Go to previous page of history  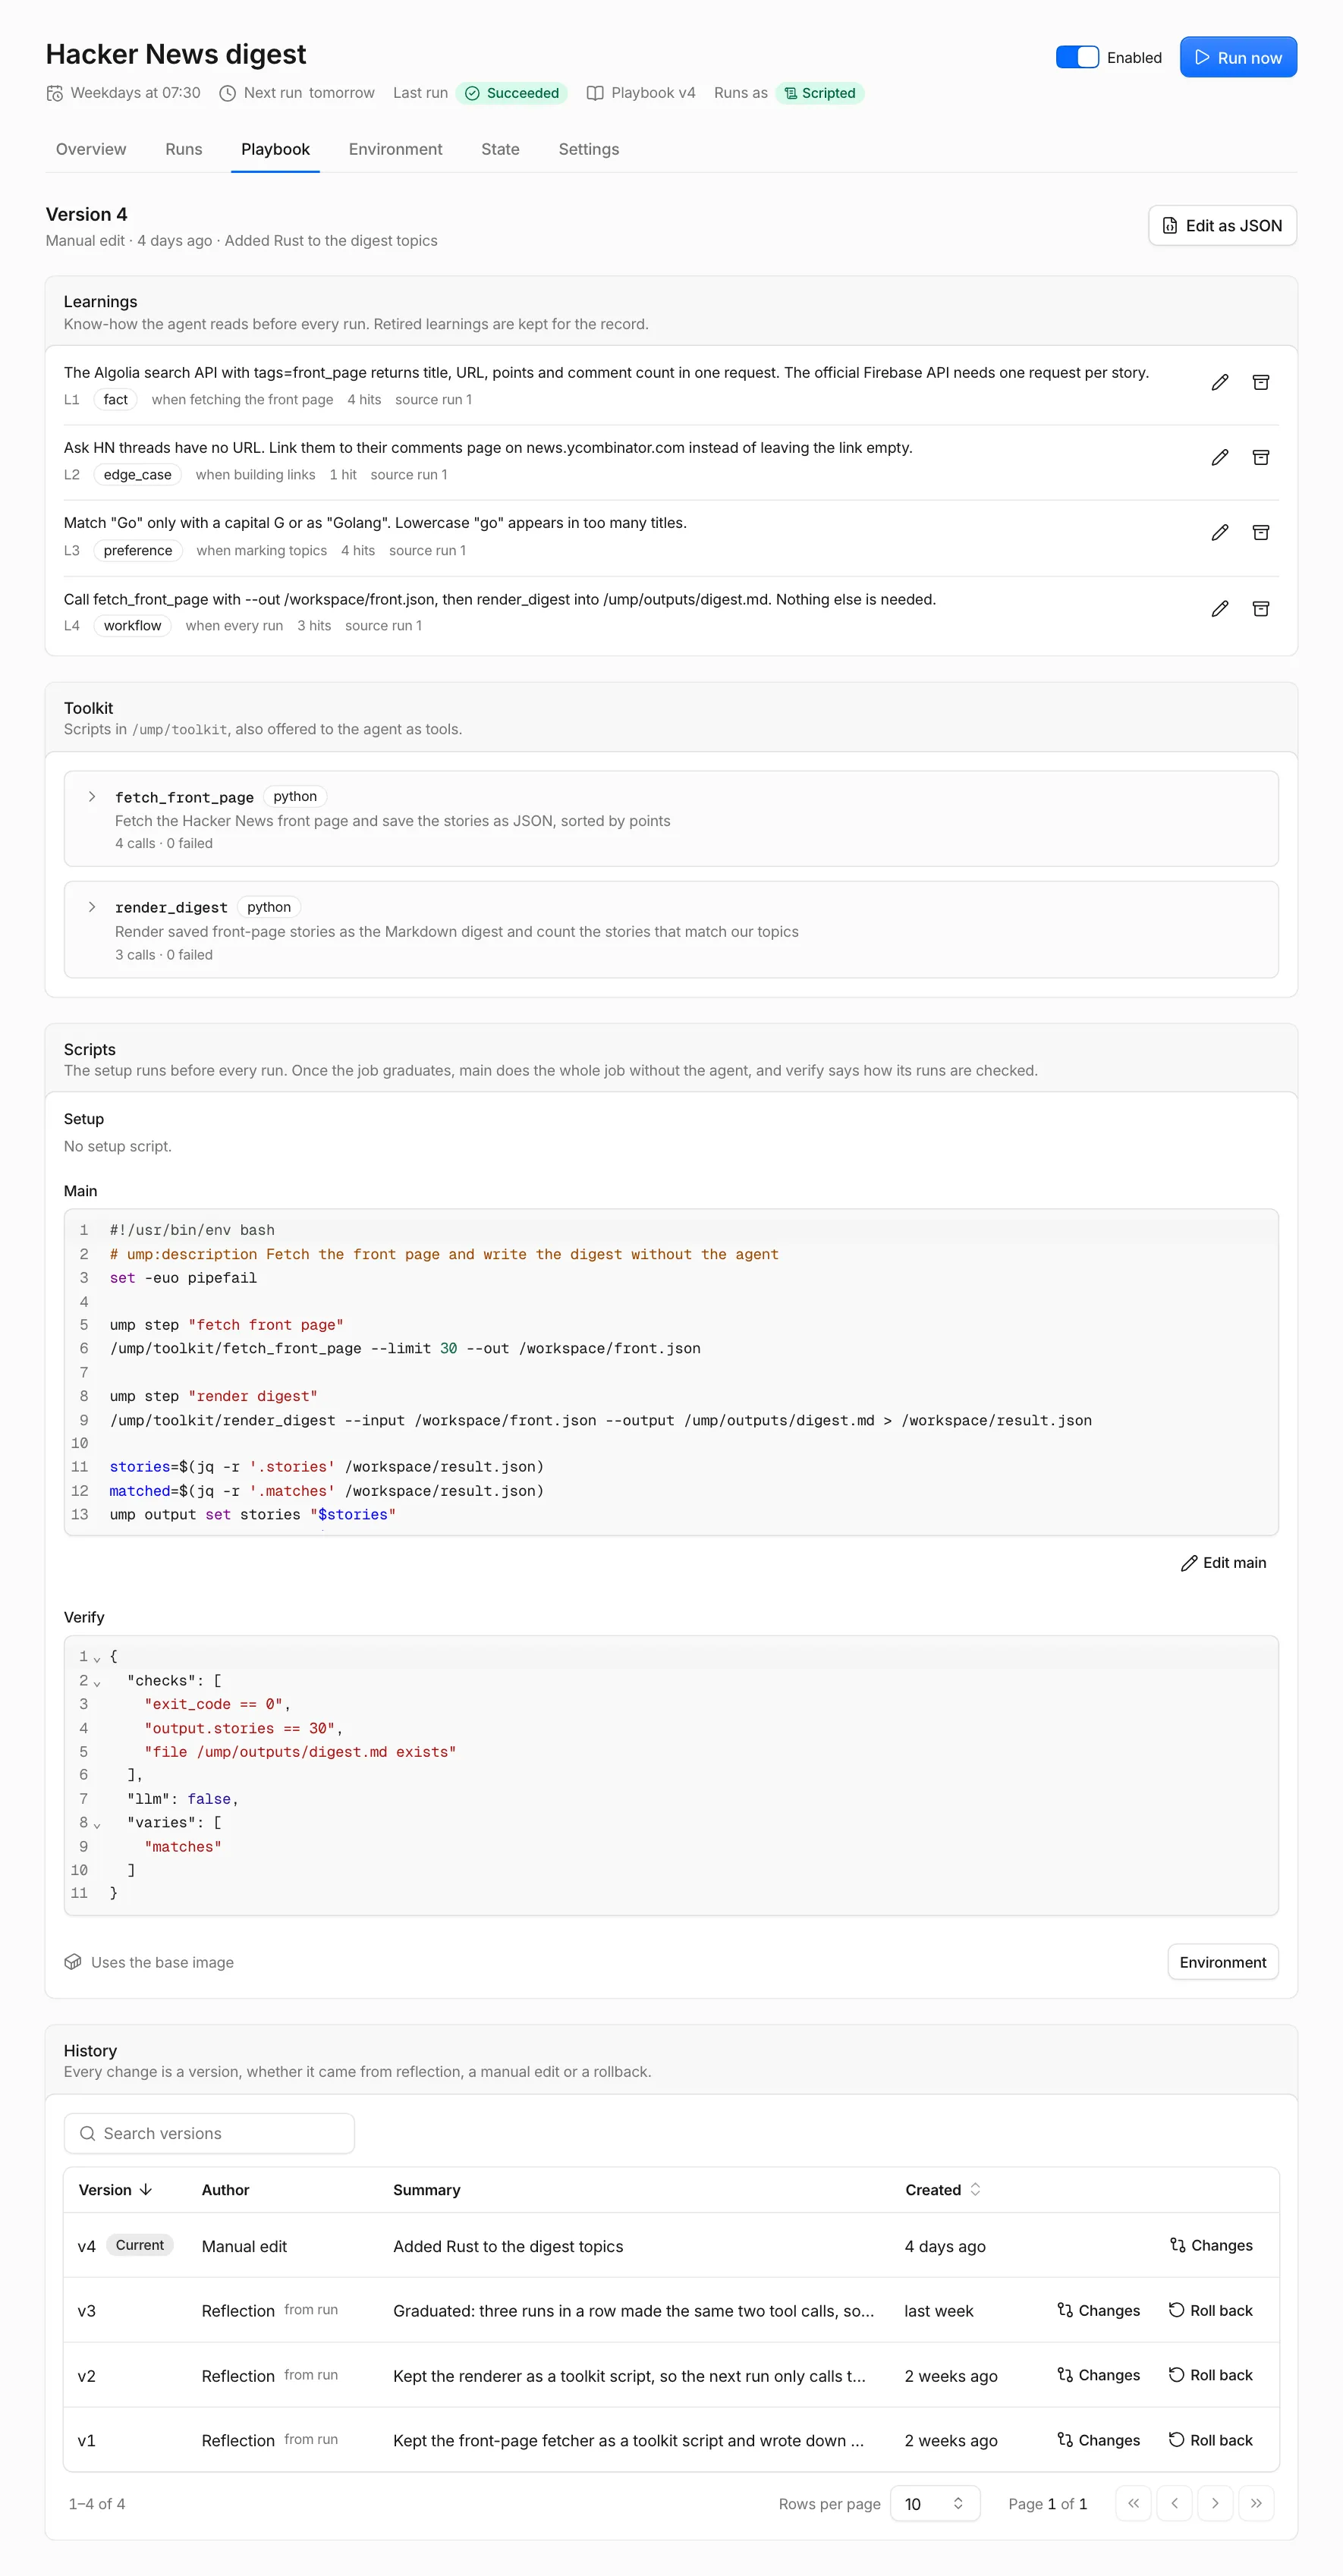pyautogui.click(x=1174, y=2503)
